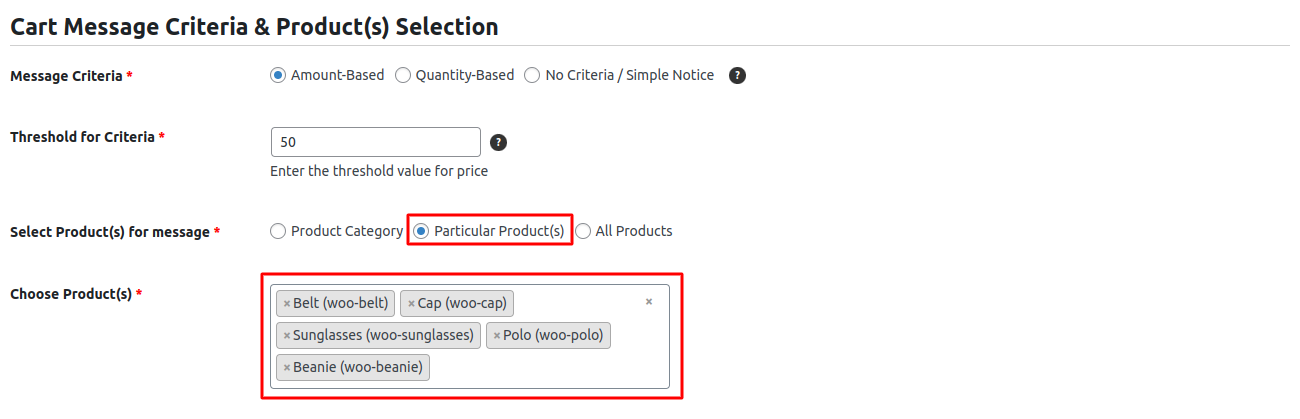
Task: Remove Belt (woo-belt) product tag
Action: tap(287, 304)
